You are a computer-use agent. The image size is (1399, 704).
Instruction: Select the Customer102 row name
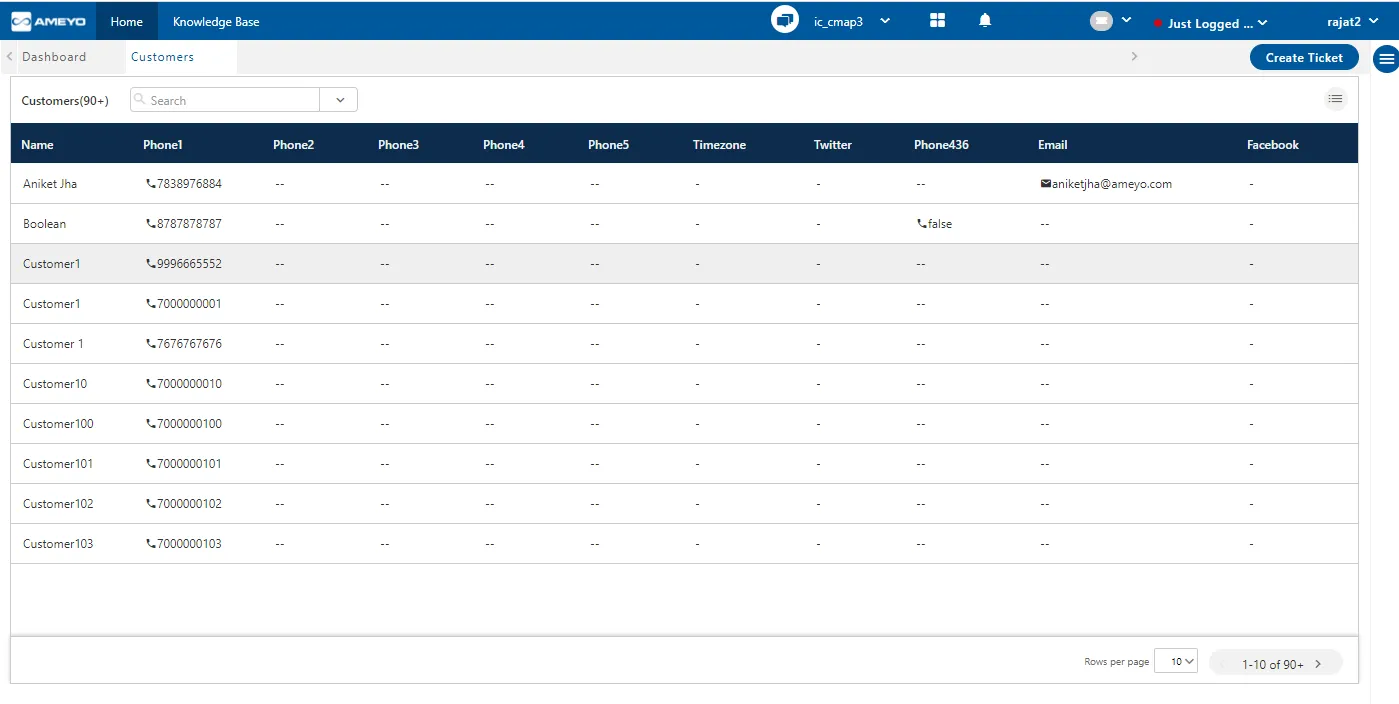coord(58,504)
